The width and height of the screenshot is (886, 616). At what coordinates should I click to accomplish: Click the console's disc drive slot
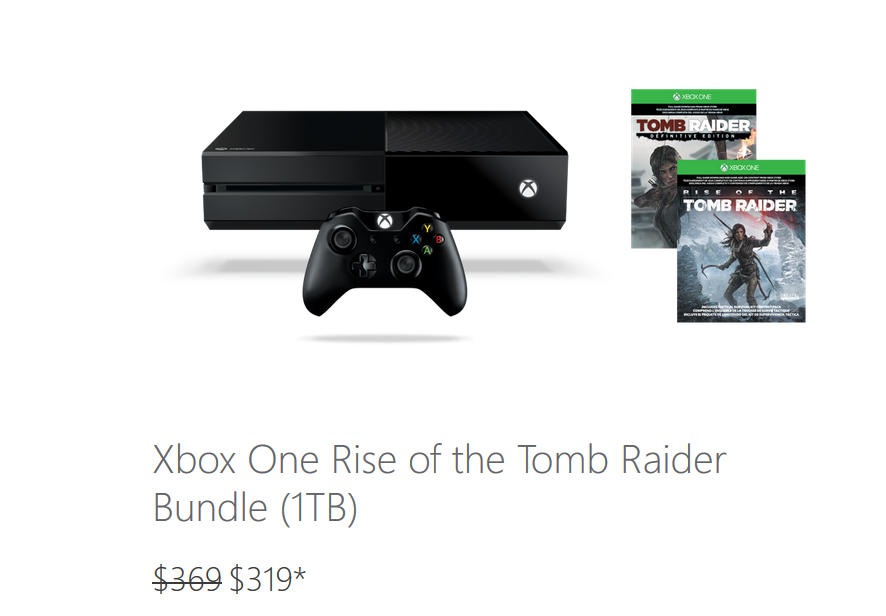click(x=294, y=189)
